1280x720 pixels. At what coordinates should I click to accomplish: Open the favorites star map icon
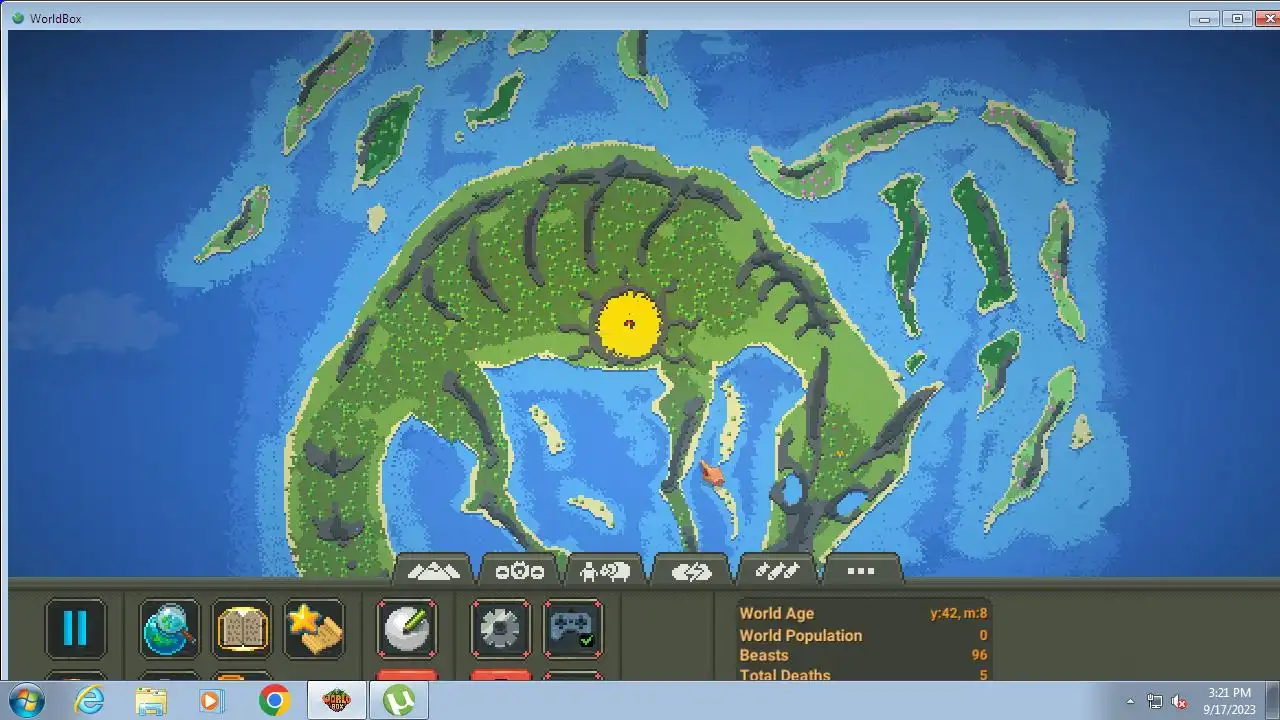click(x=314, y=628)
